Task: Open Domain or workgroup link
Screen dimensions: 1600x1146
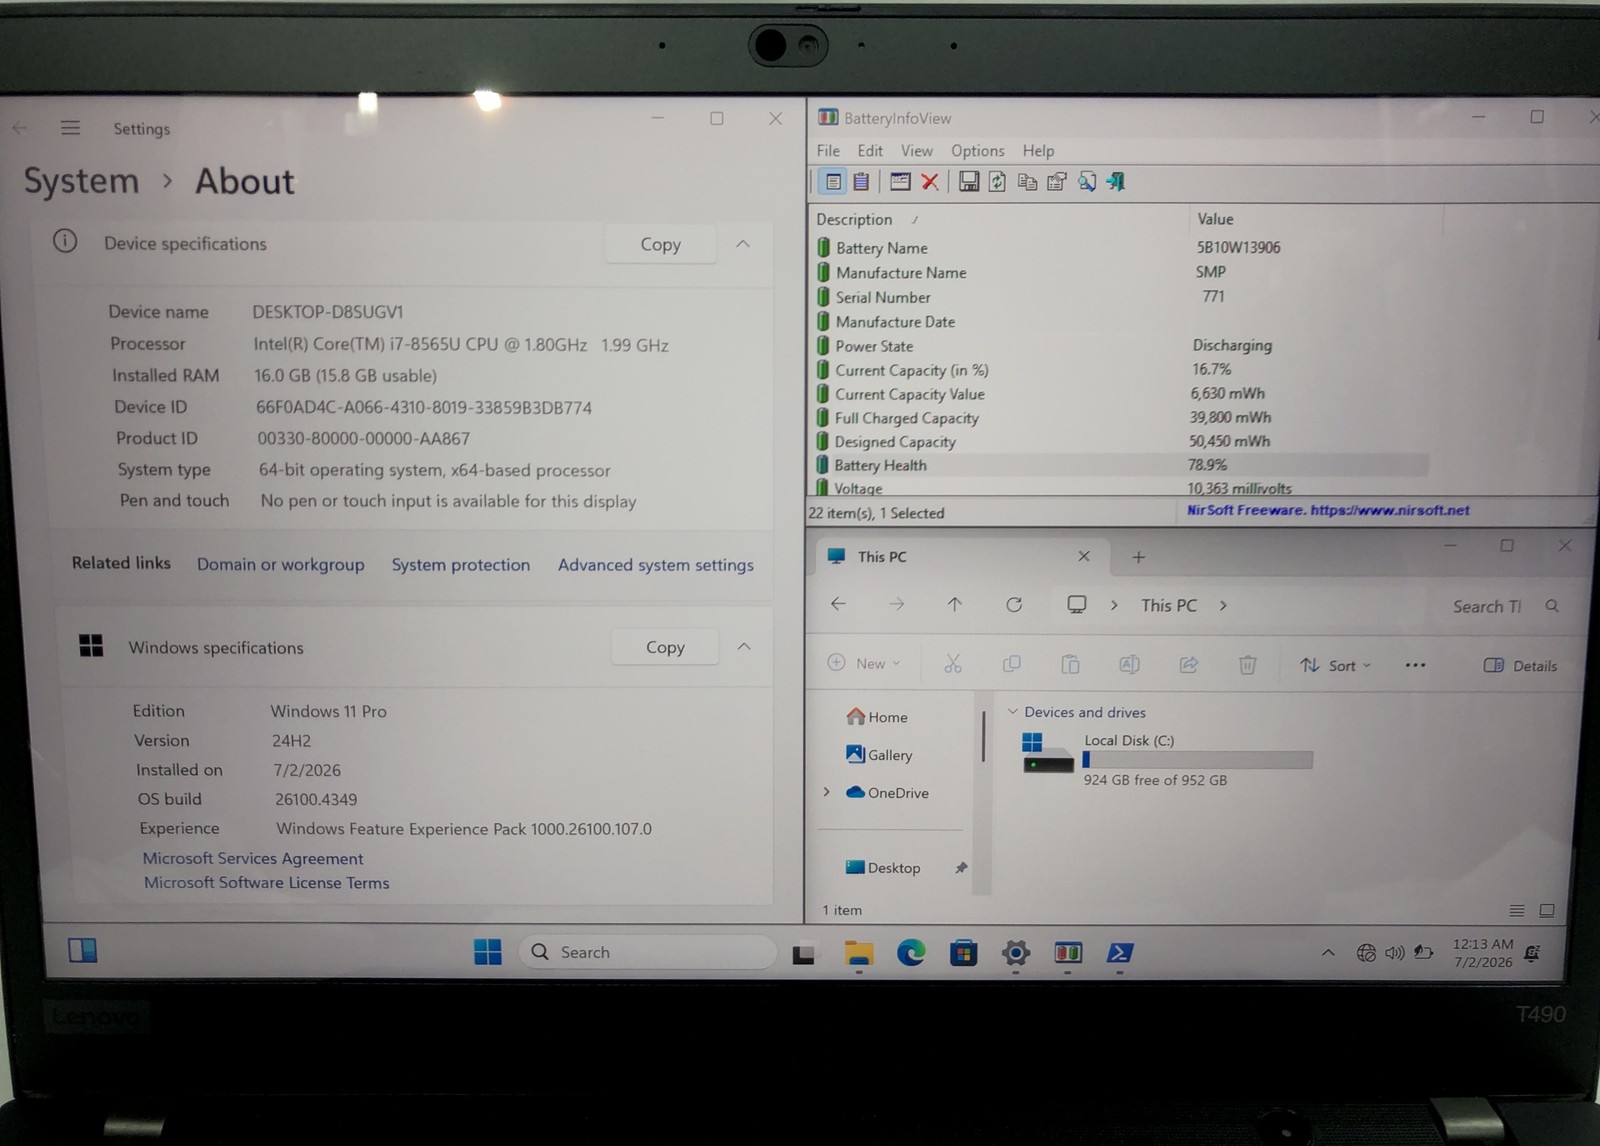Action: 281,565
